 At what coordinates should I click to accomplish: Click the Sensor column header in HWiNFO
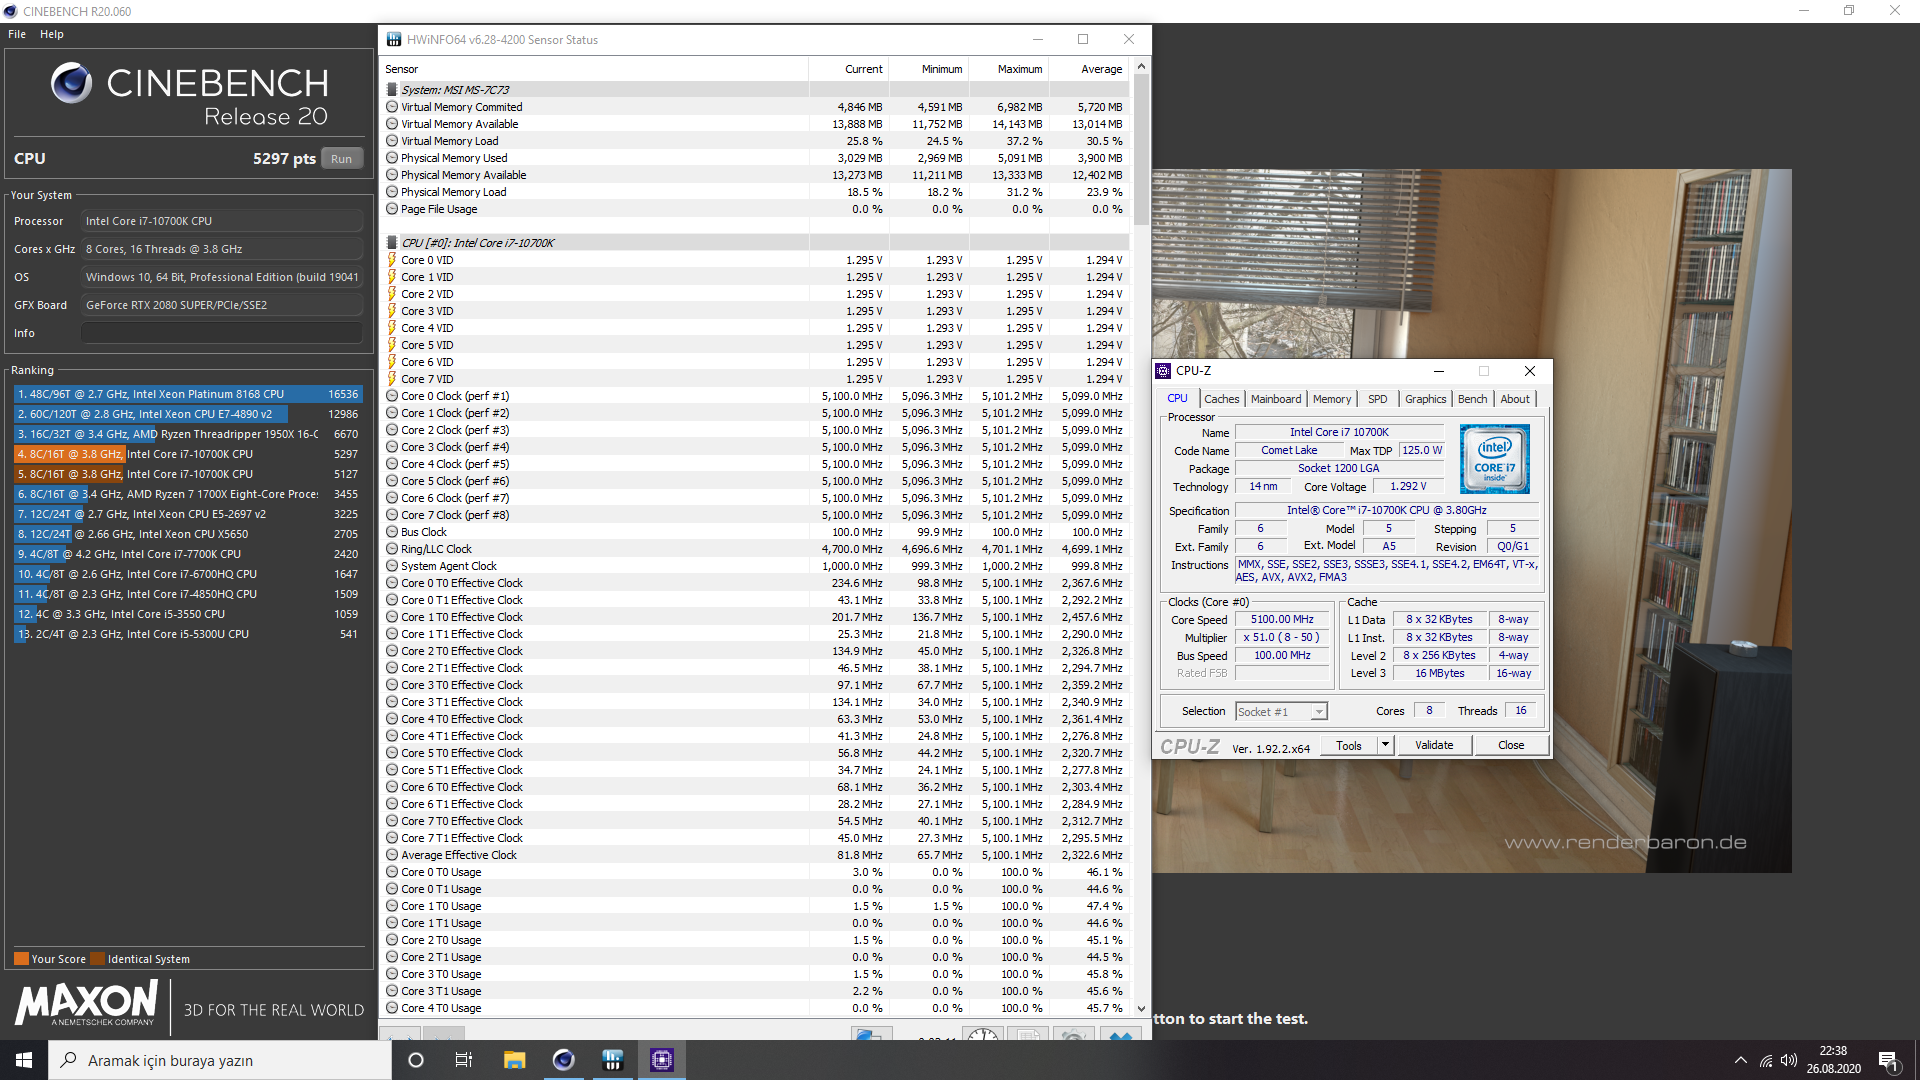coord(595,69)
